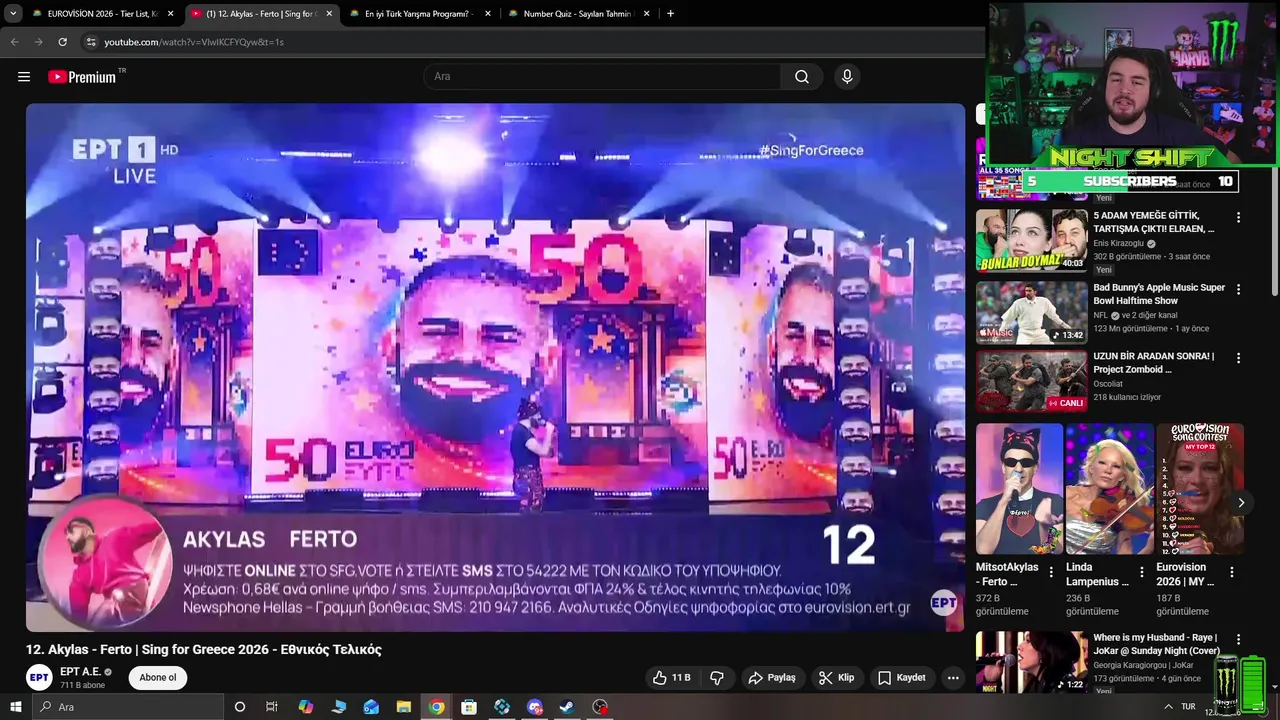Open Microsoft Store on taskbar
The image size is (1280, 720).
[469, 707]
